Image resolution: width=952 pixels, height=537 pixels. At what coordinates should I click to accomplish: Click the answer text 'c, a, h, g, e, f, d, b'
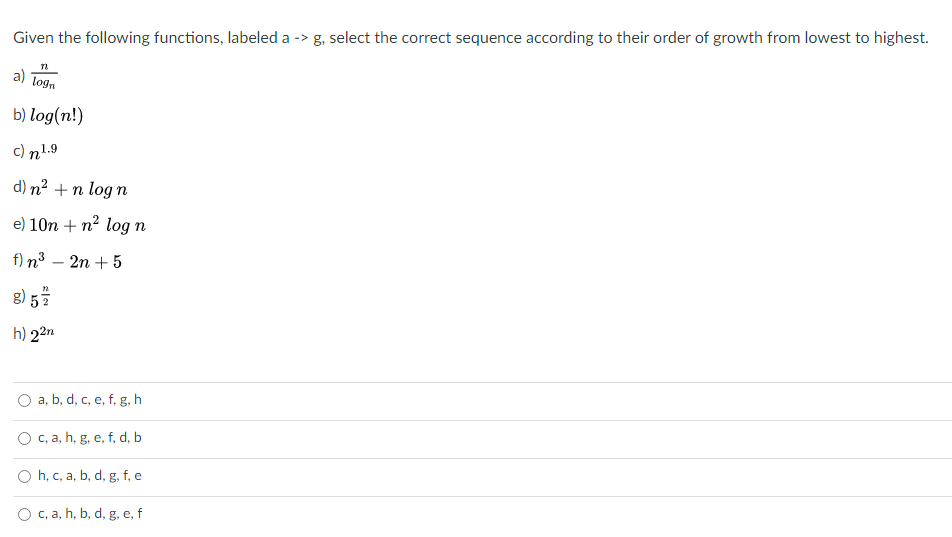89,437
